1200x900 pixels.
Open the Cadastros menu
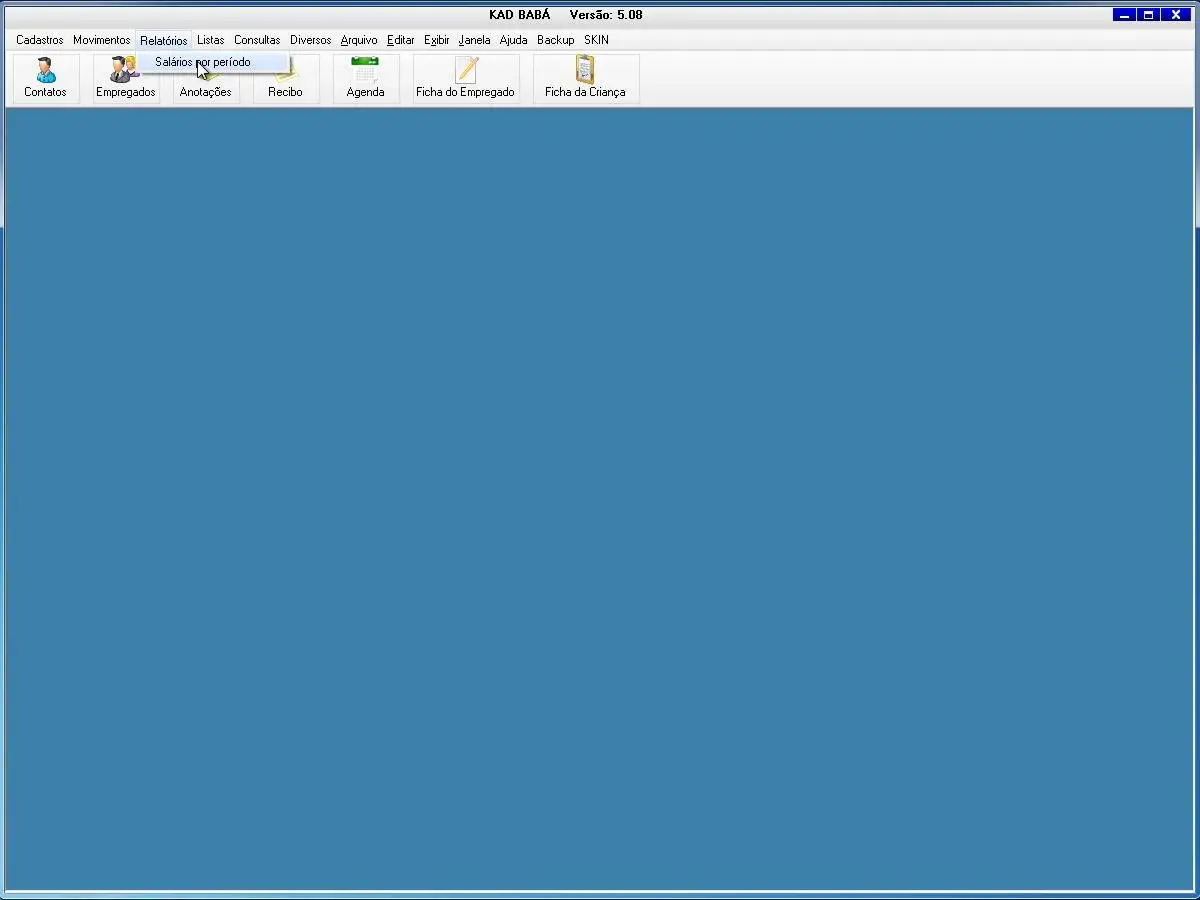[x=39, y=40]
